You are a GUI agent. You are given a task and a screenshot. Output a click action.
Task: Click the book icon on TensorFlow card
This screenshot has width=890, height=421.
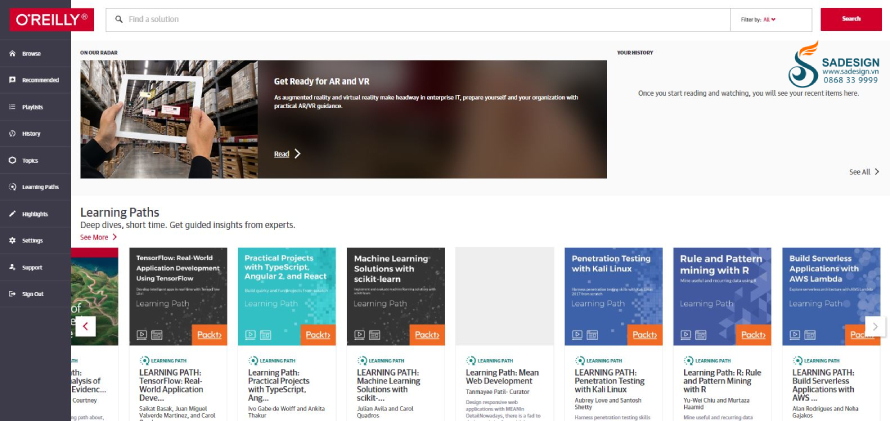(157, 335)
